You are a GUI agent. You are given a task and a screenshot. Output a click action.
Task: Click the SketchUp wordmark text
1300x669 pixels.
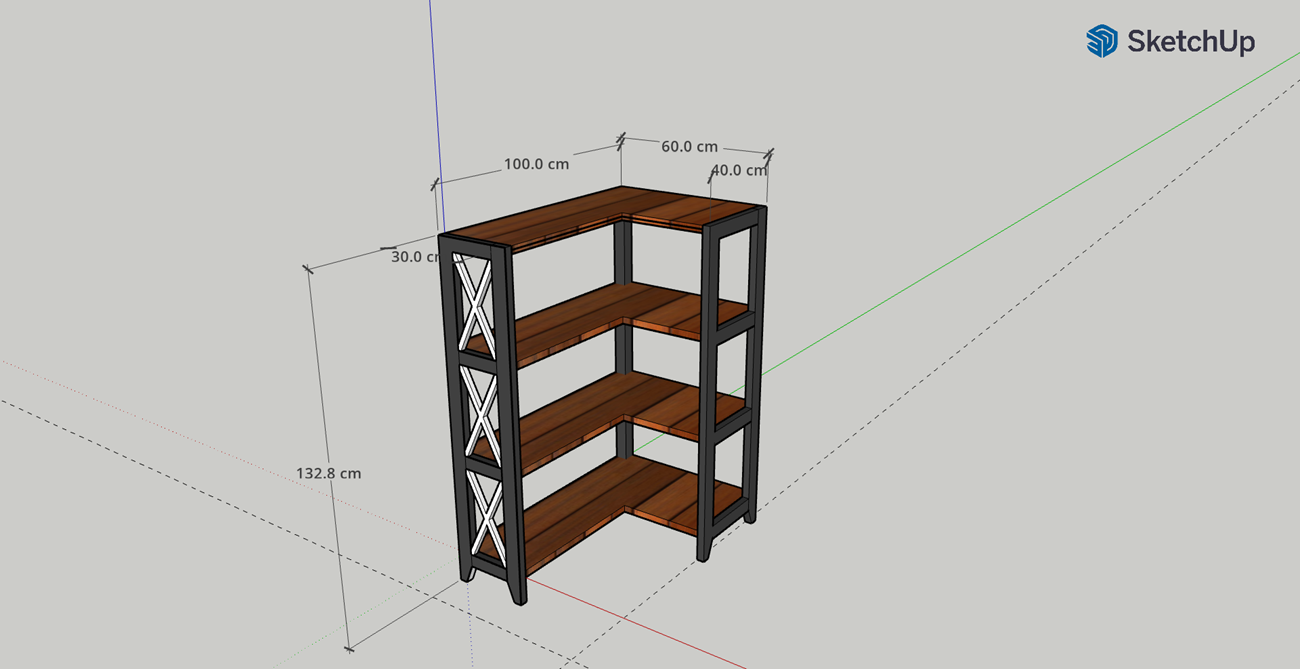[1190, 42]
